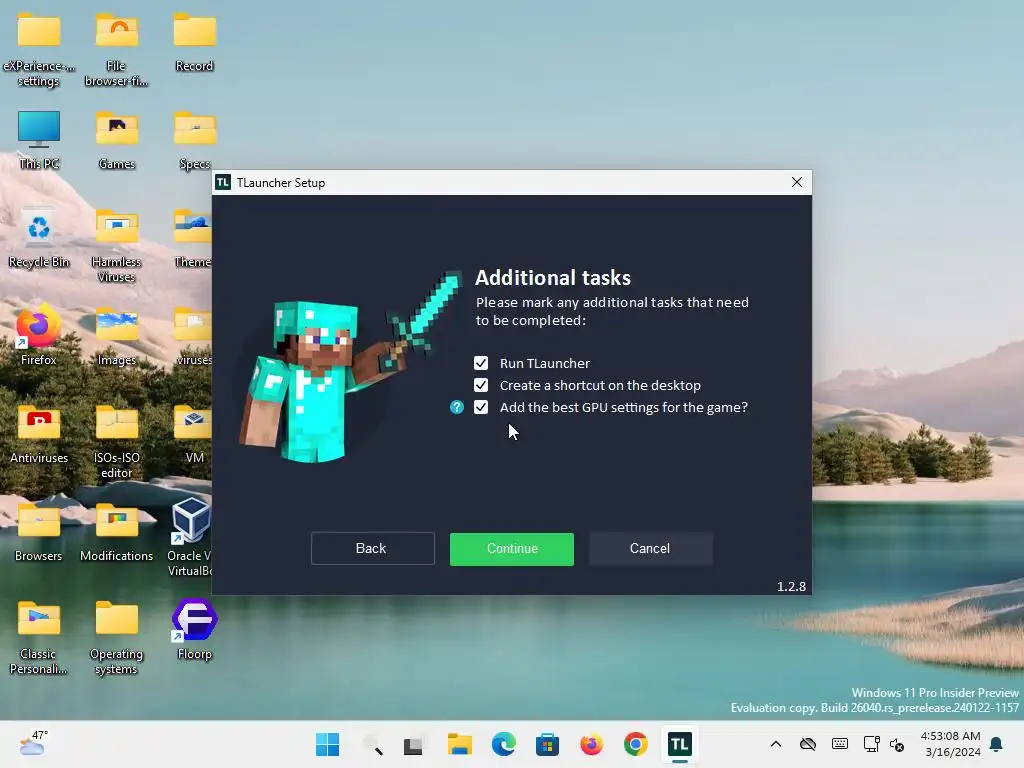Open File Explorer from the taskbar
Screen dimensions: 1024x768
tap(460, 744)
